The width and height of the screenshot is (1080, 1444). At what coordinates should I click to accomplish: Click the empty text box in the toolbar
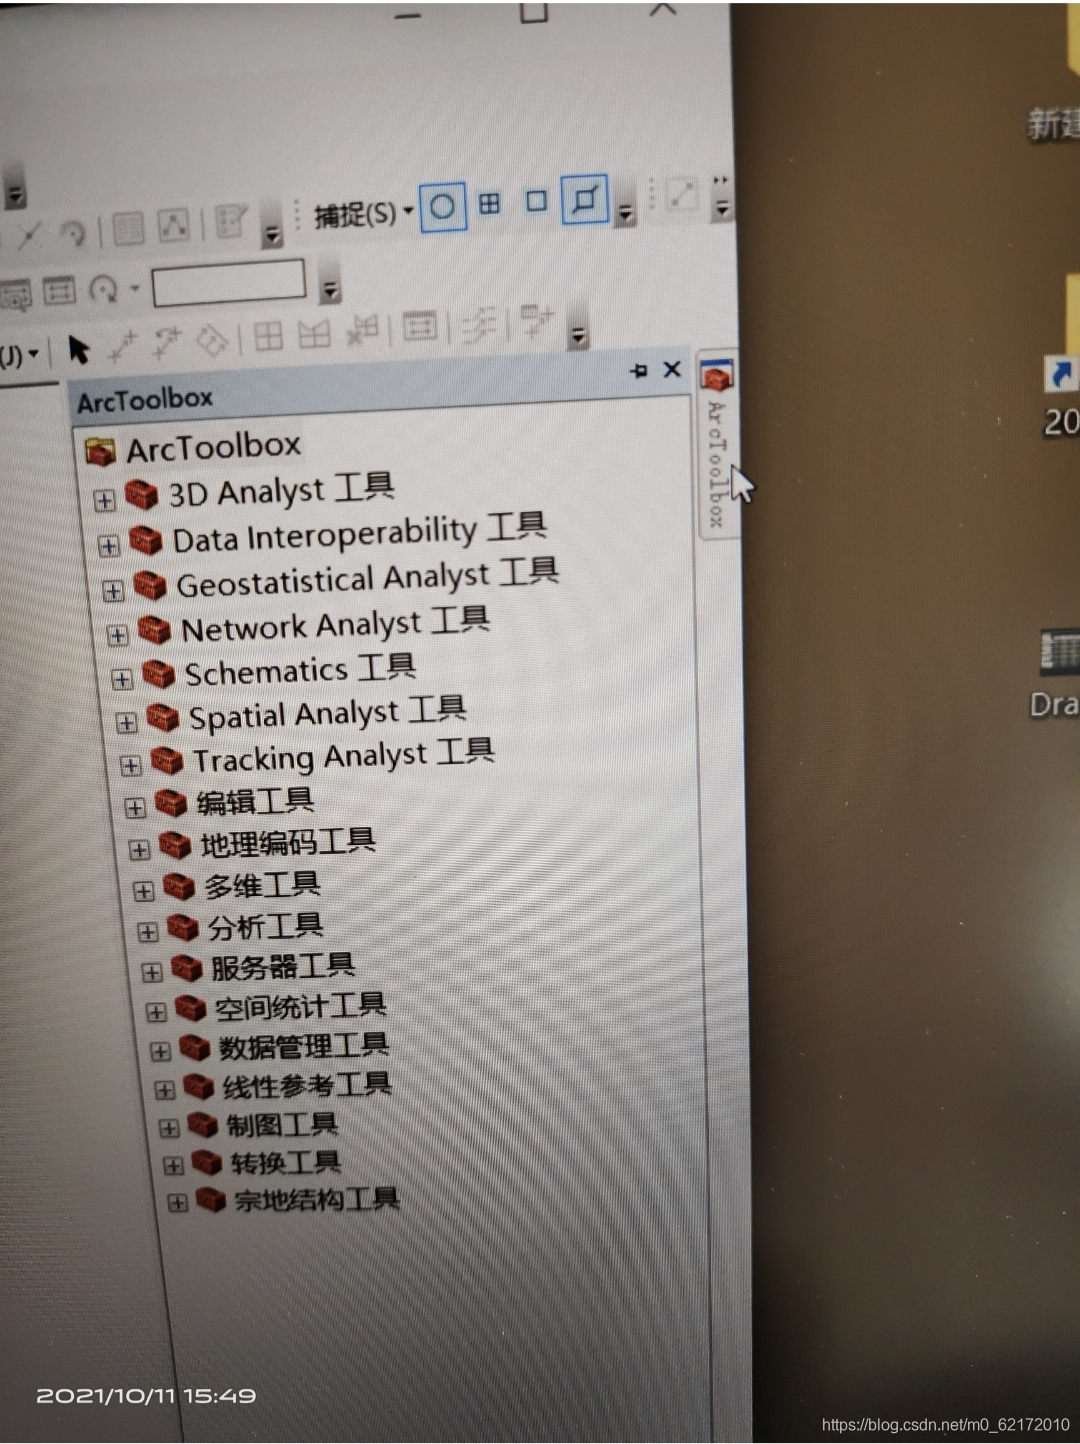(x=229, y=281)
